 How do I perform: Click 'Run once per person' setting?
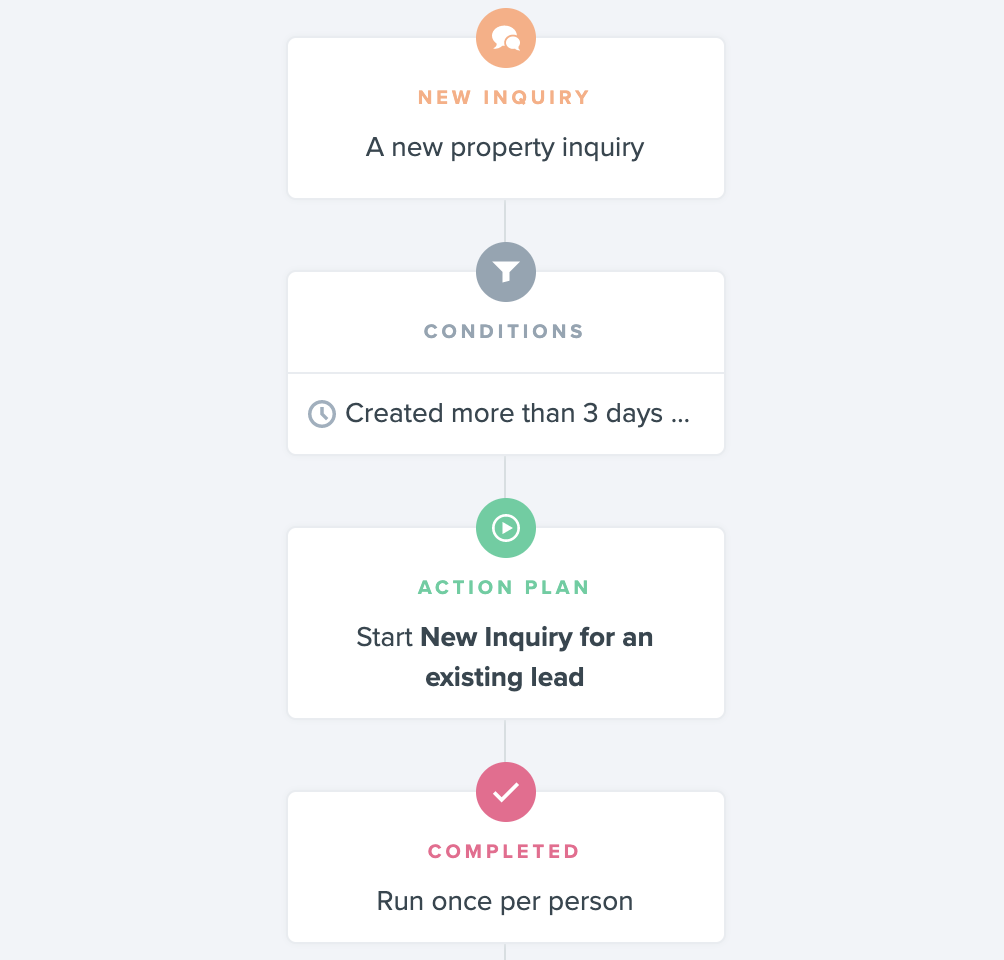coord(505,901)
